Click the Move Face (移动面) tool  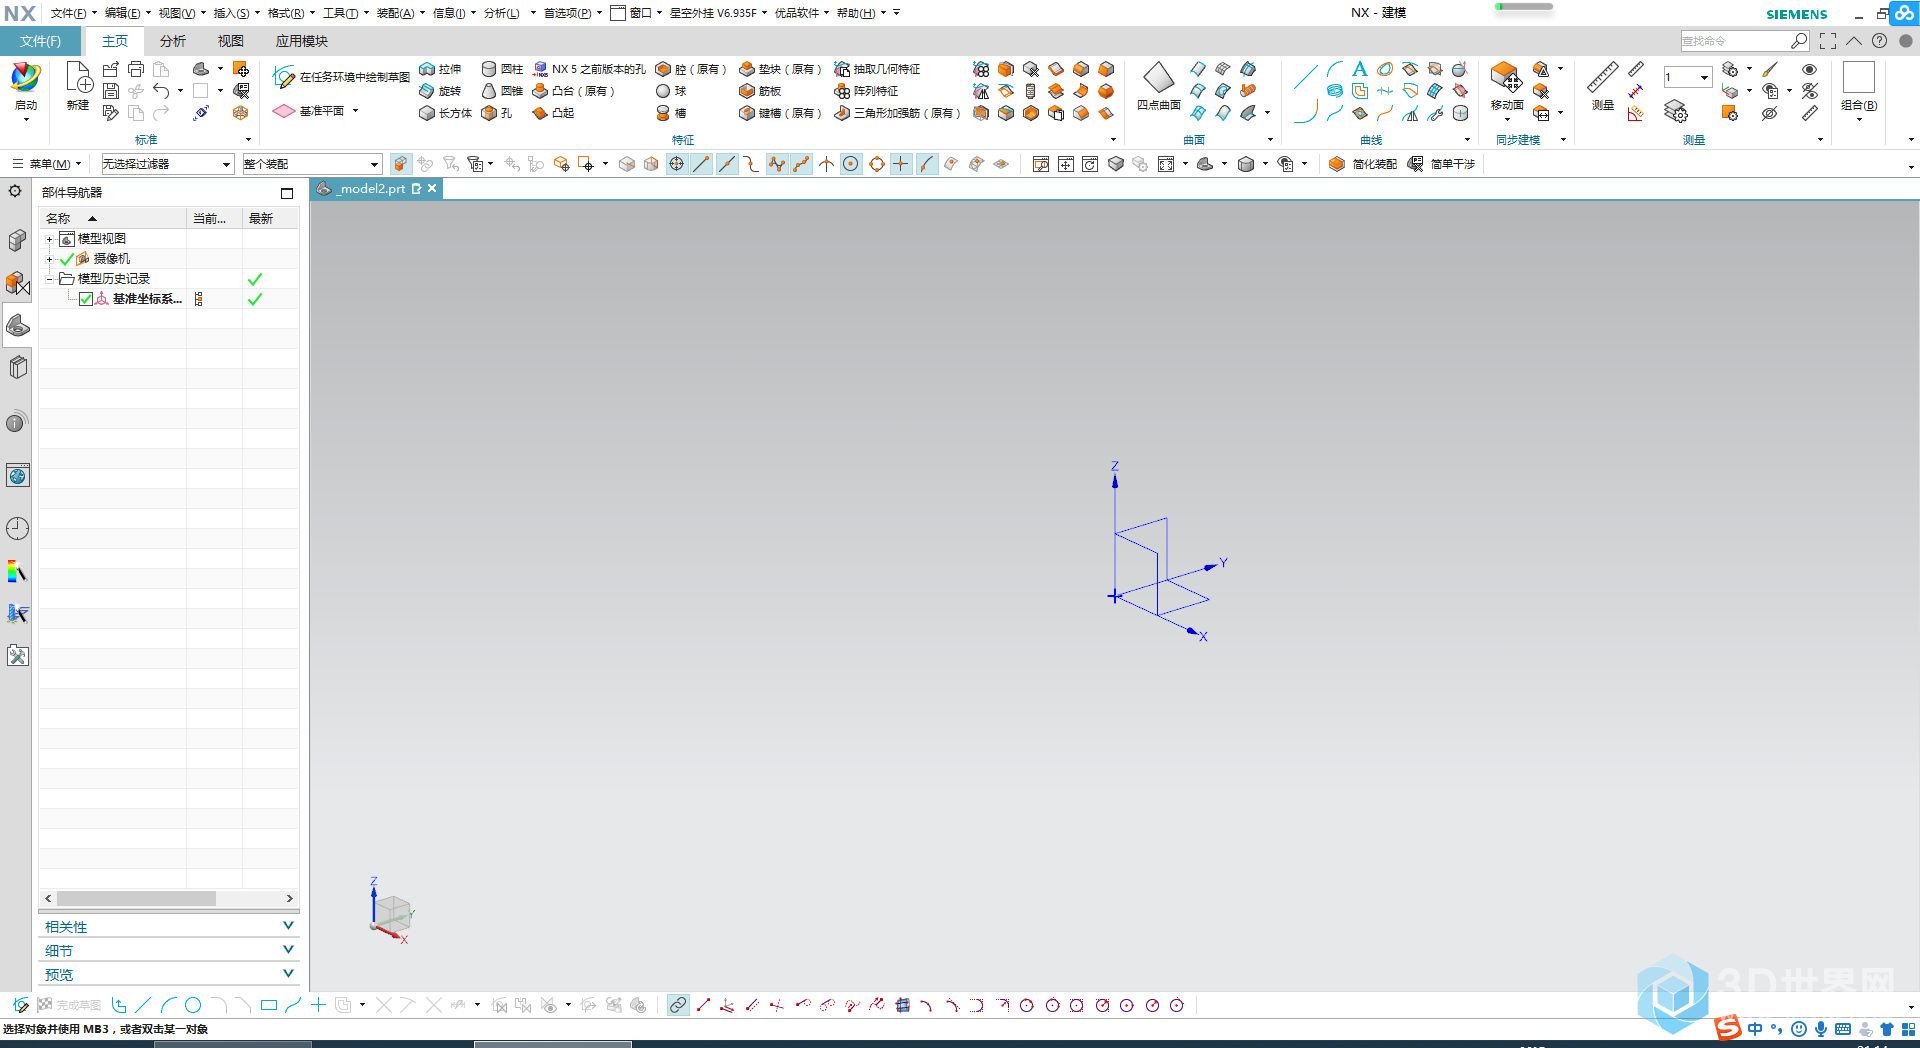1507,86
